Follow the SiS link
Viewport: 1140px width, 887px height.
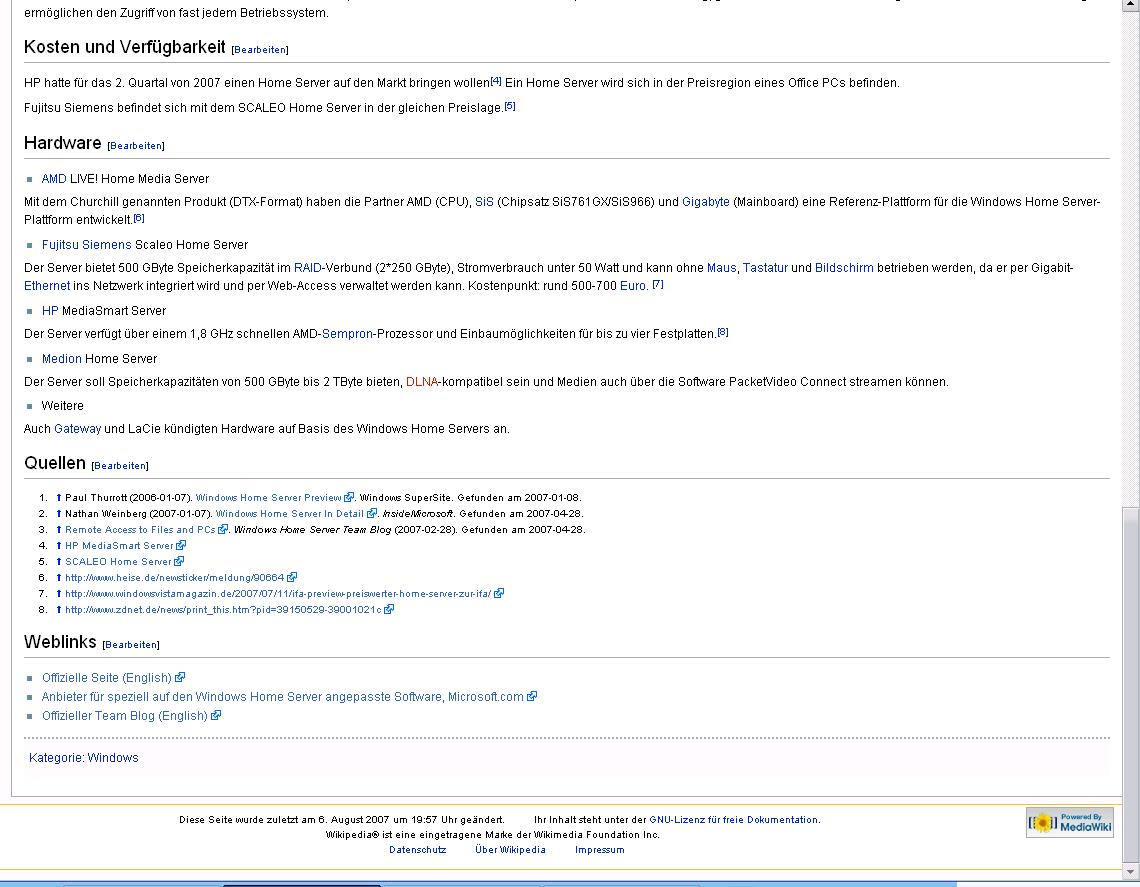484,202
